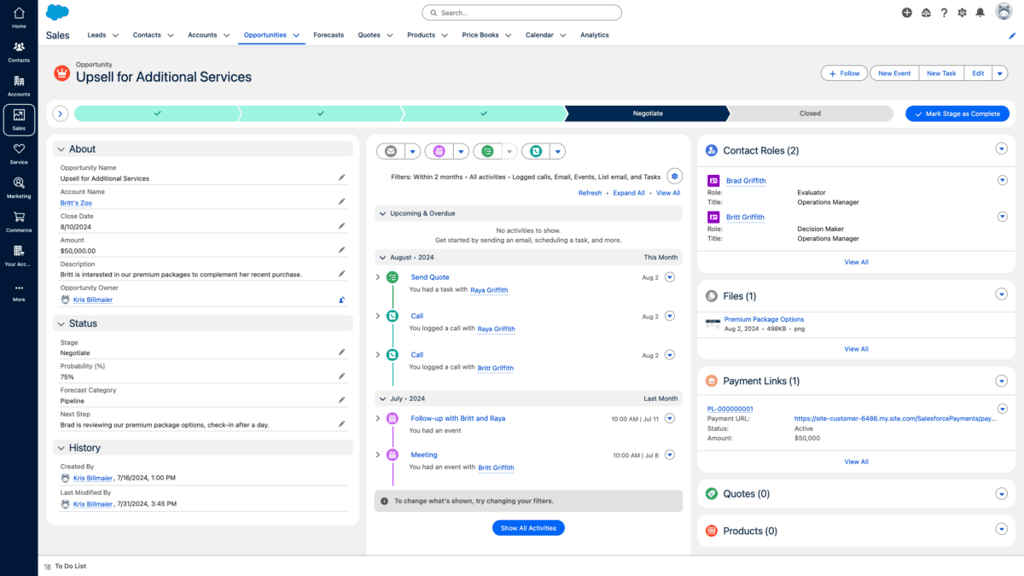
Task: Open the Leads tab dropdown arrow
Action: click(115, 35)
